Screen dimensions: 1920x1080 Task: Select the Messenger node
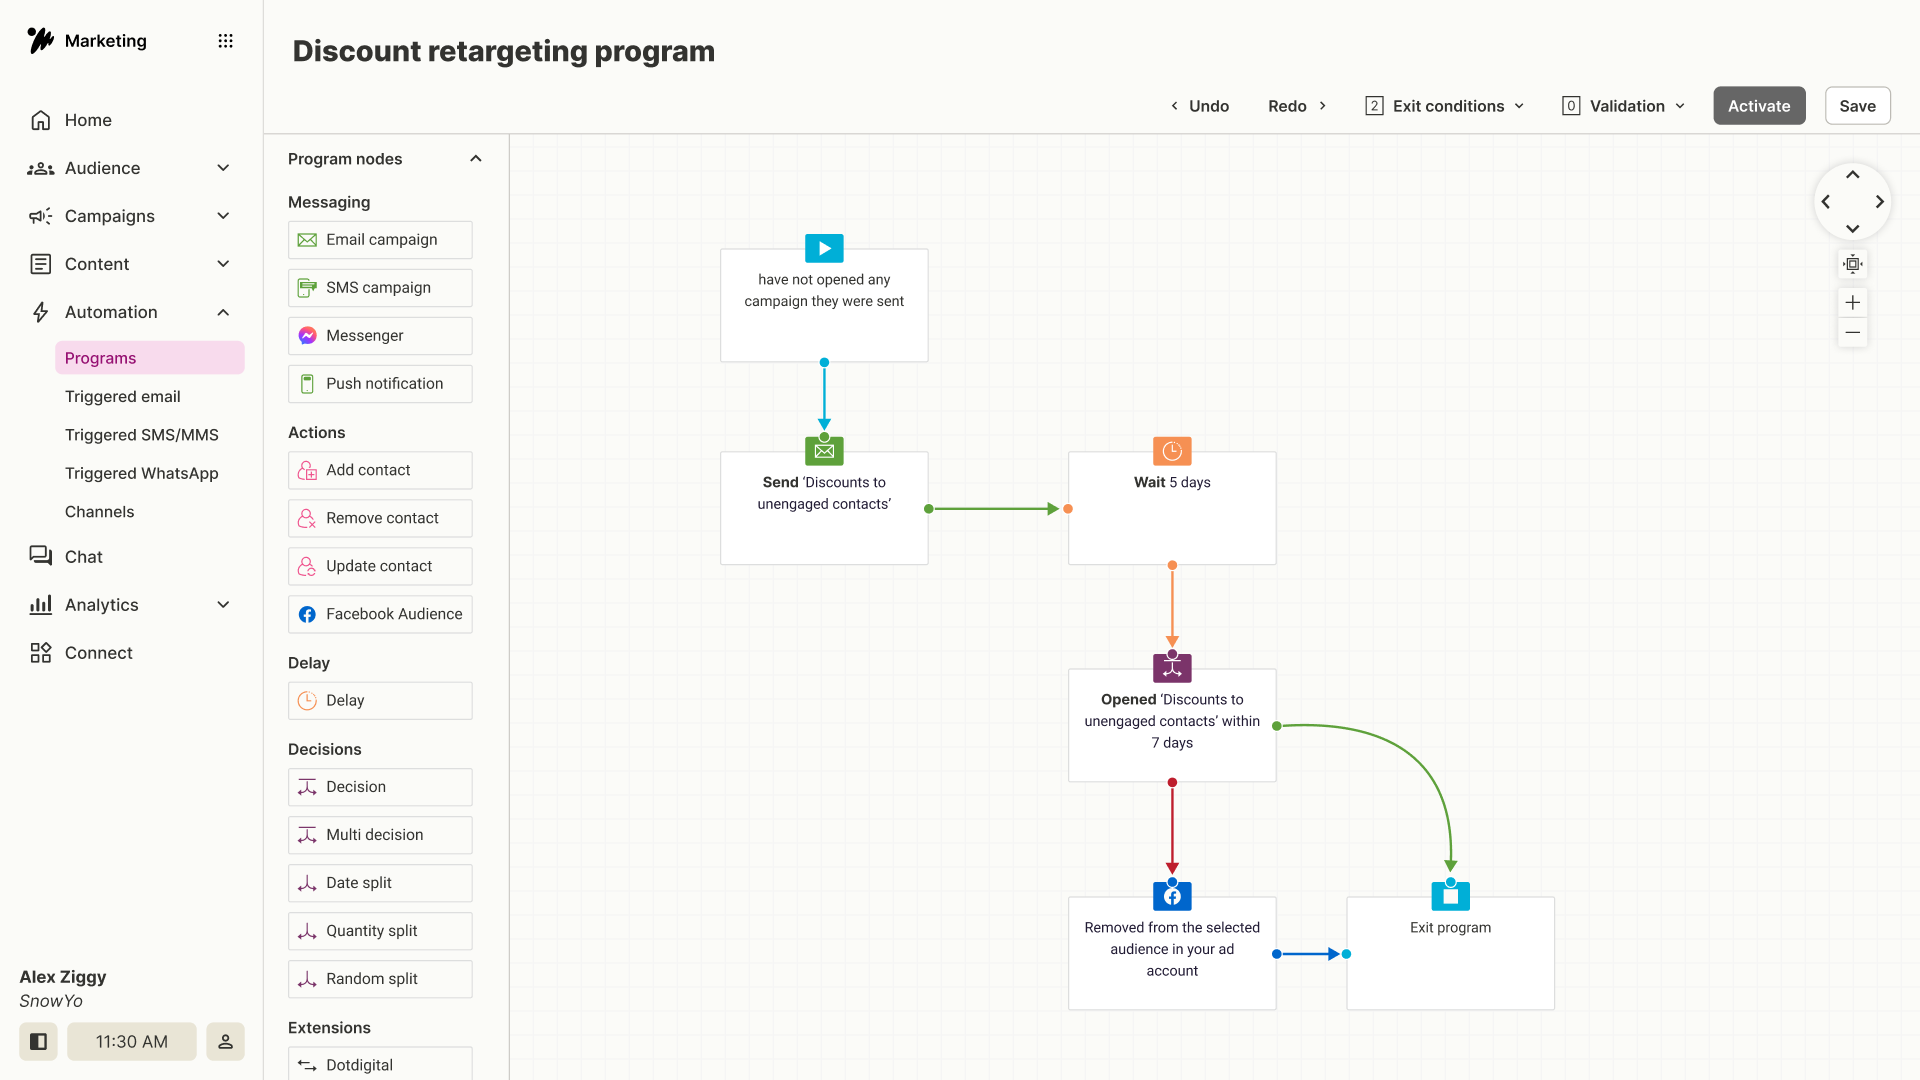click(x=380, y=336)
